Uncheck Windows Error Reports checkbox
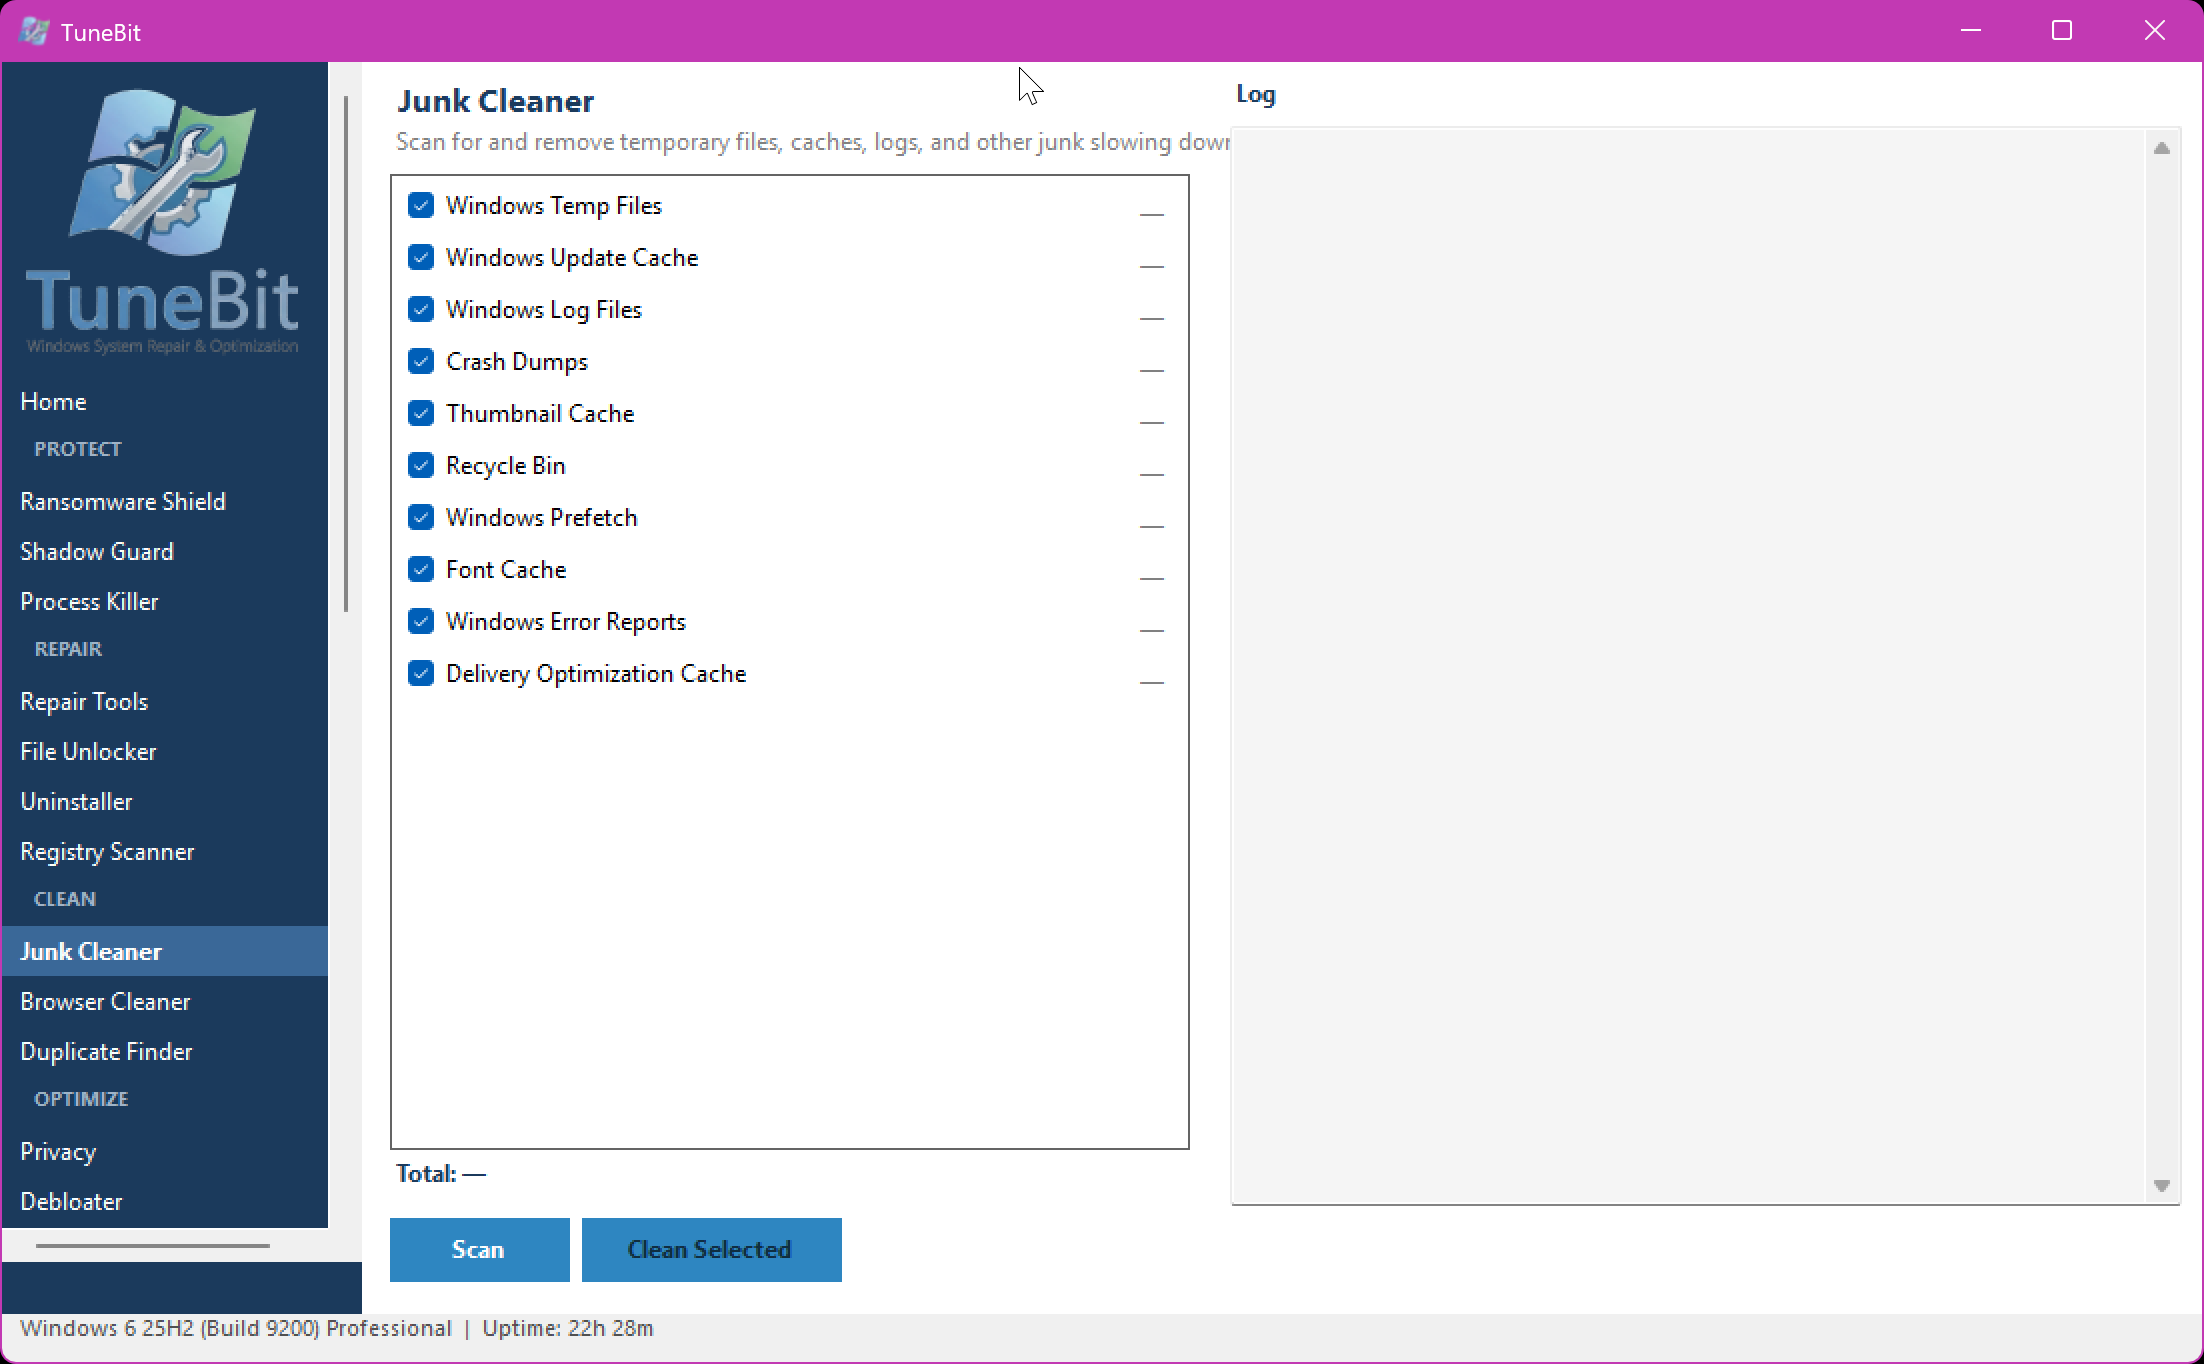This screenshot has height=1364, width=2204. tap(421, 622)
